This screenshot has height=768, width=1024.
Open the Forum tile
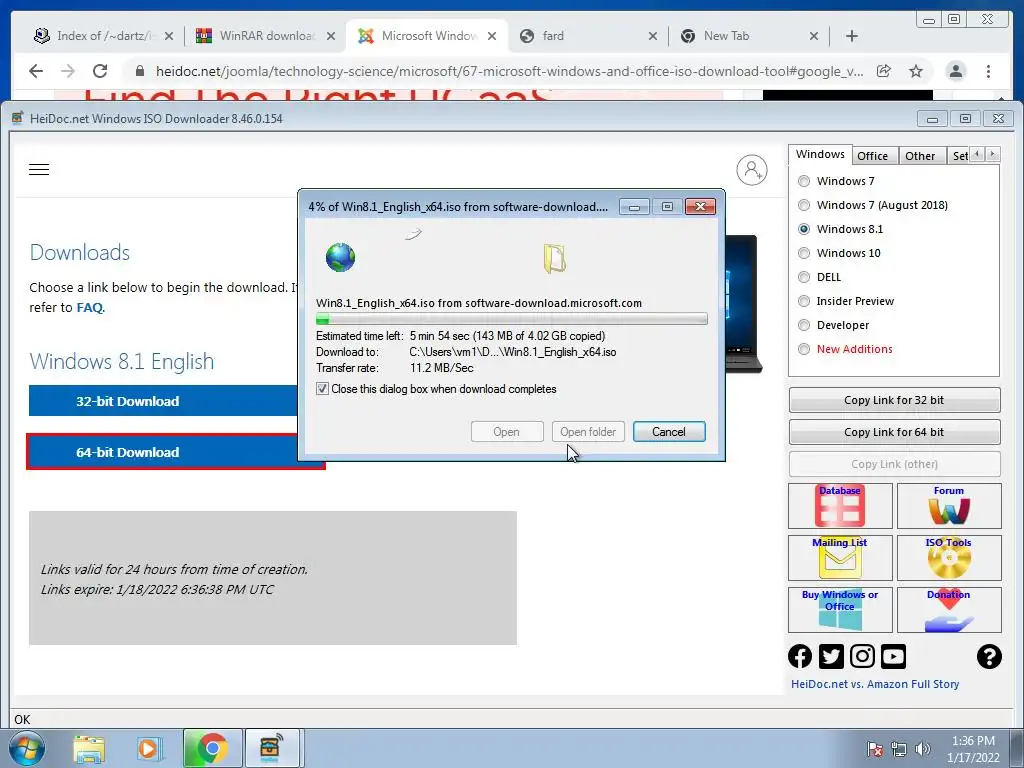pyautogui.click(x=949, y=506)
